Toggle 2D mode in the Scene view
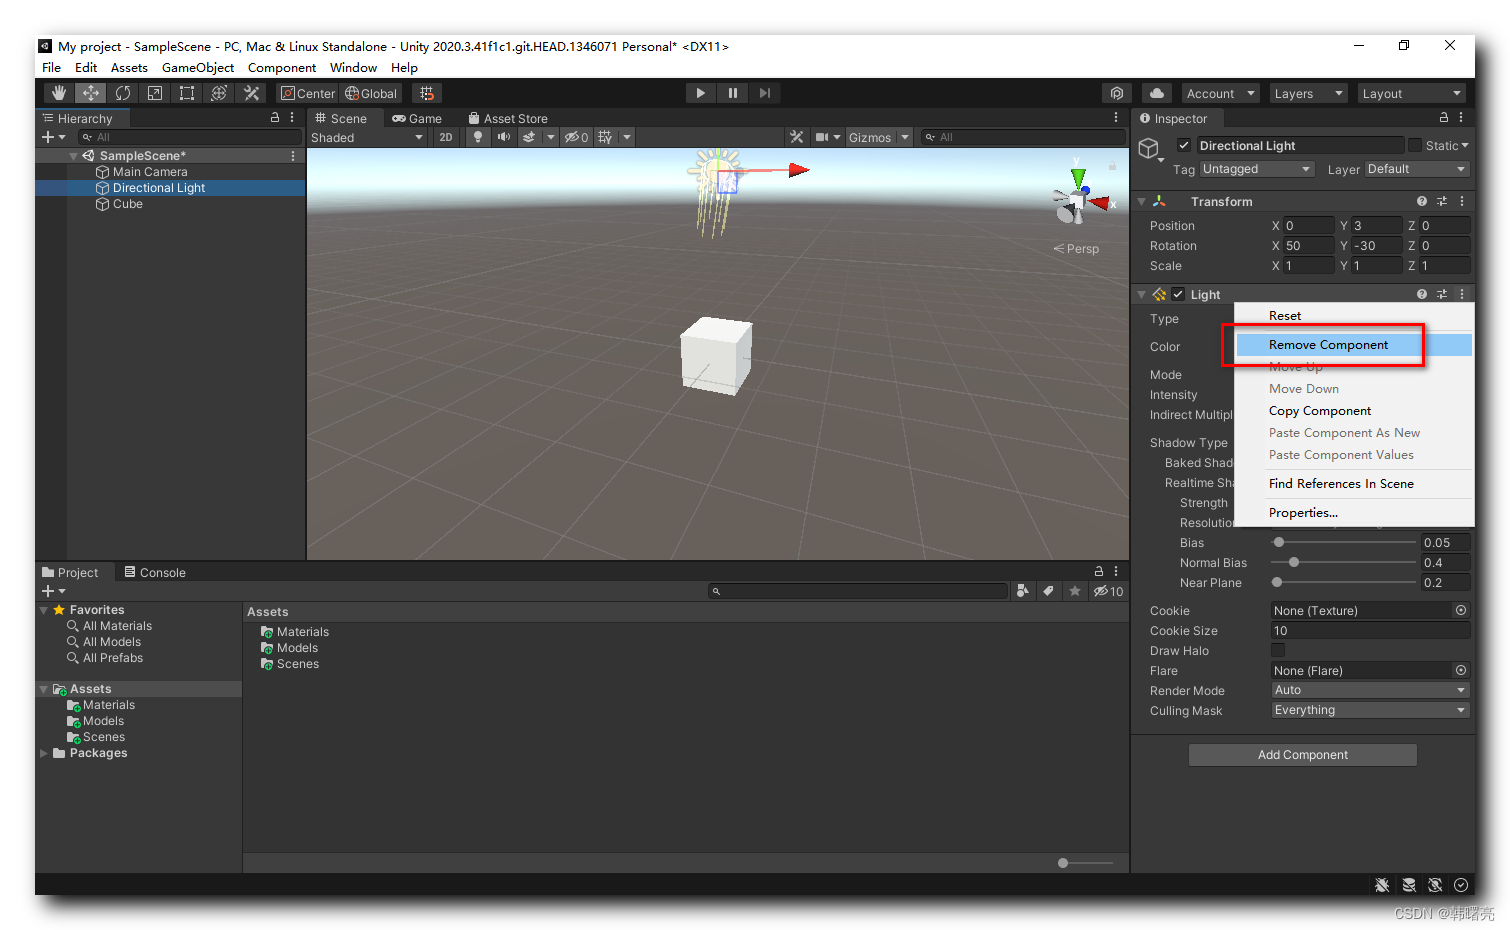The width and height of the screenshot is (1510, 930). pyautogui.click(x=445, y=137)
